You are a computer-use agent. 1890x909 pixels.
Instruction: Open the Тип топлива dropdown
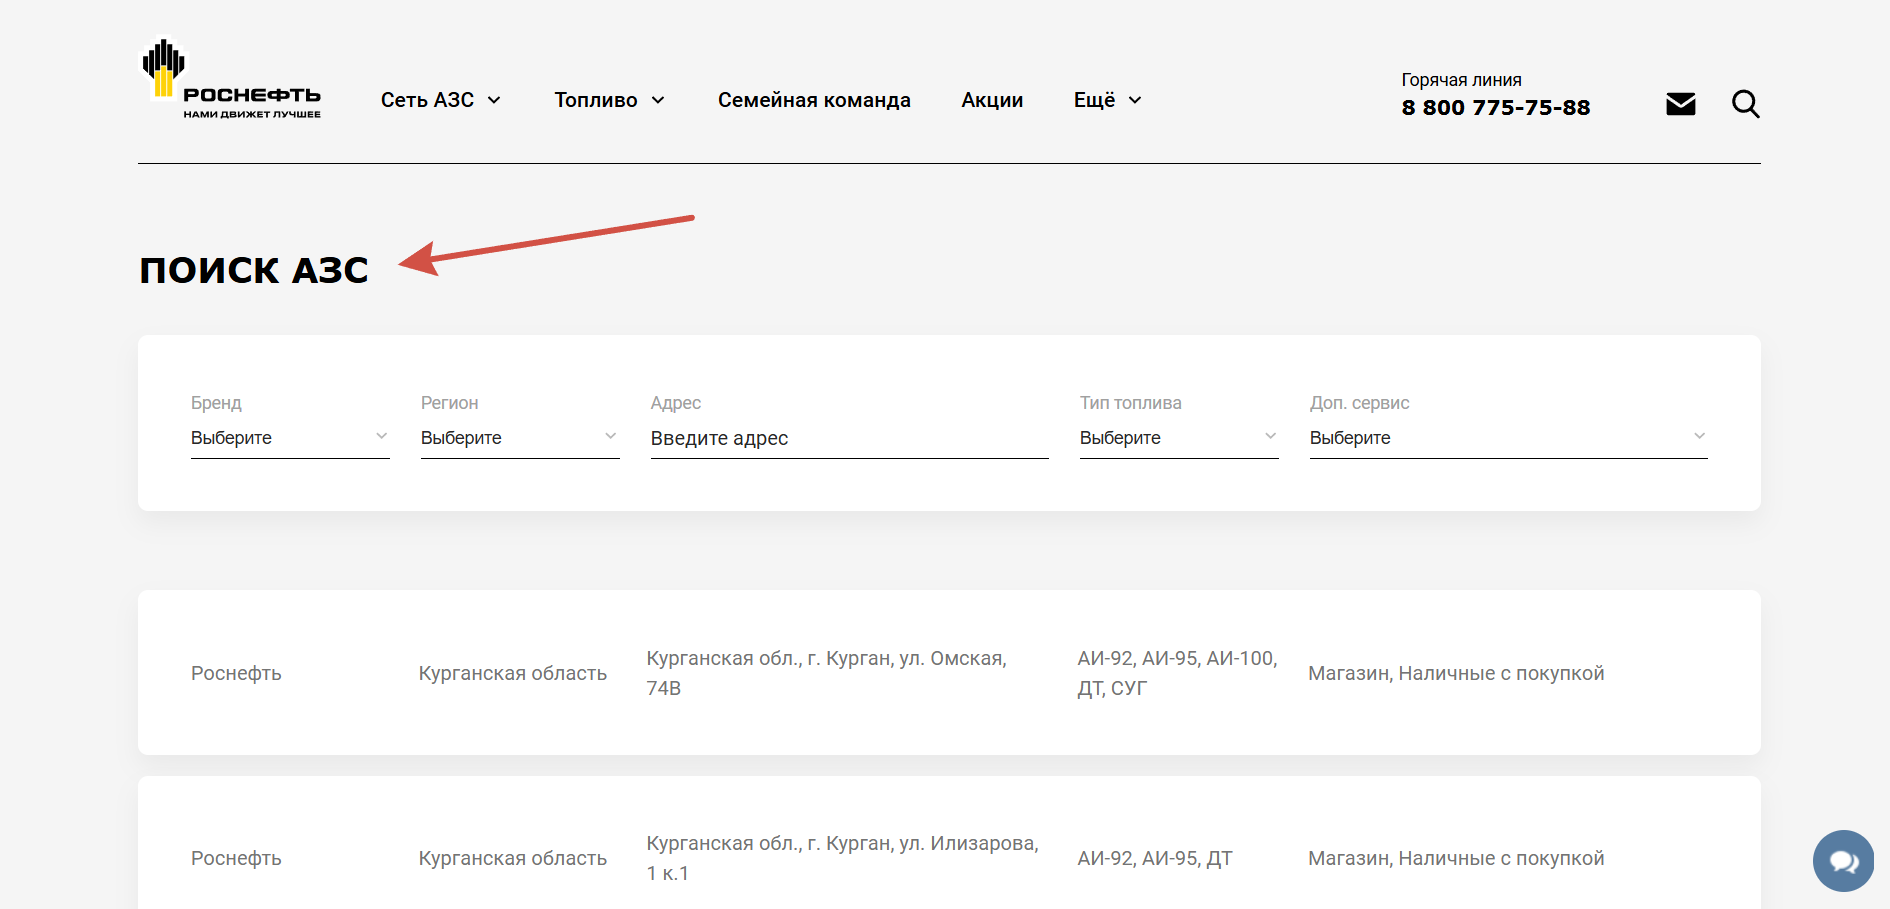point(1179,438)
